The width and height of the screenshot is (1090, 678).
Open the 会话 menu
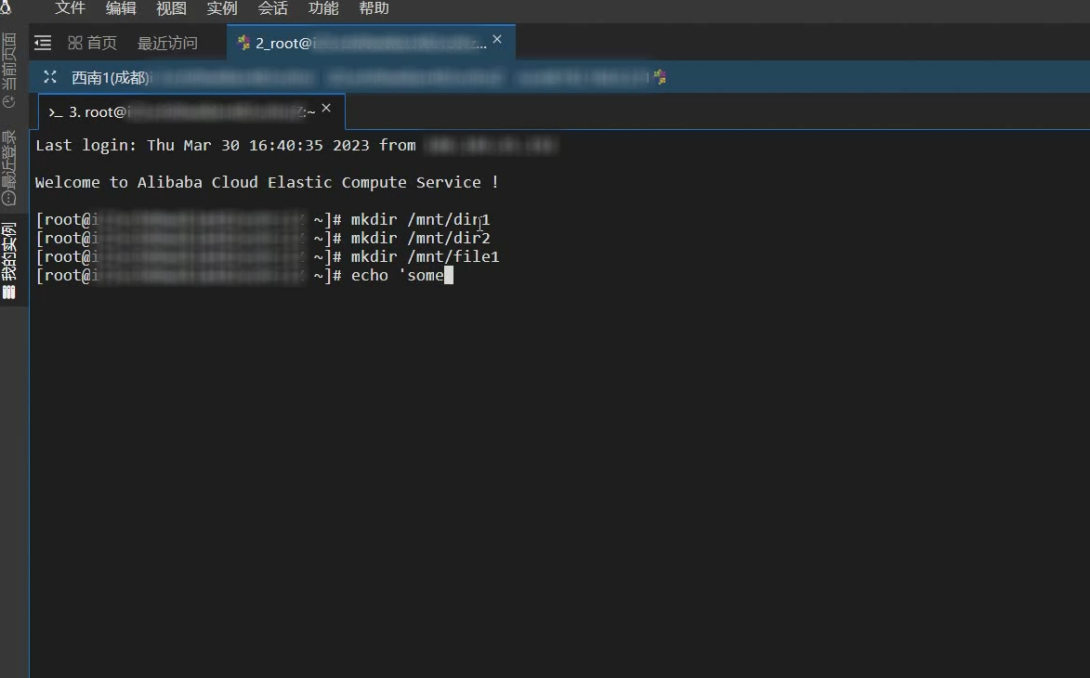(x=272, y=8)
